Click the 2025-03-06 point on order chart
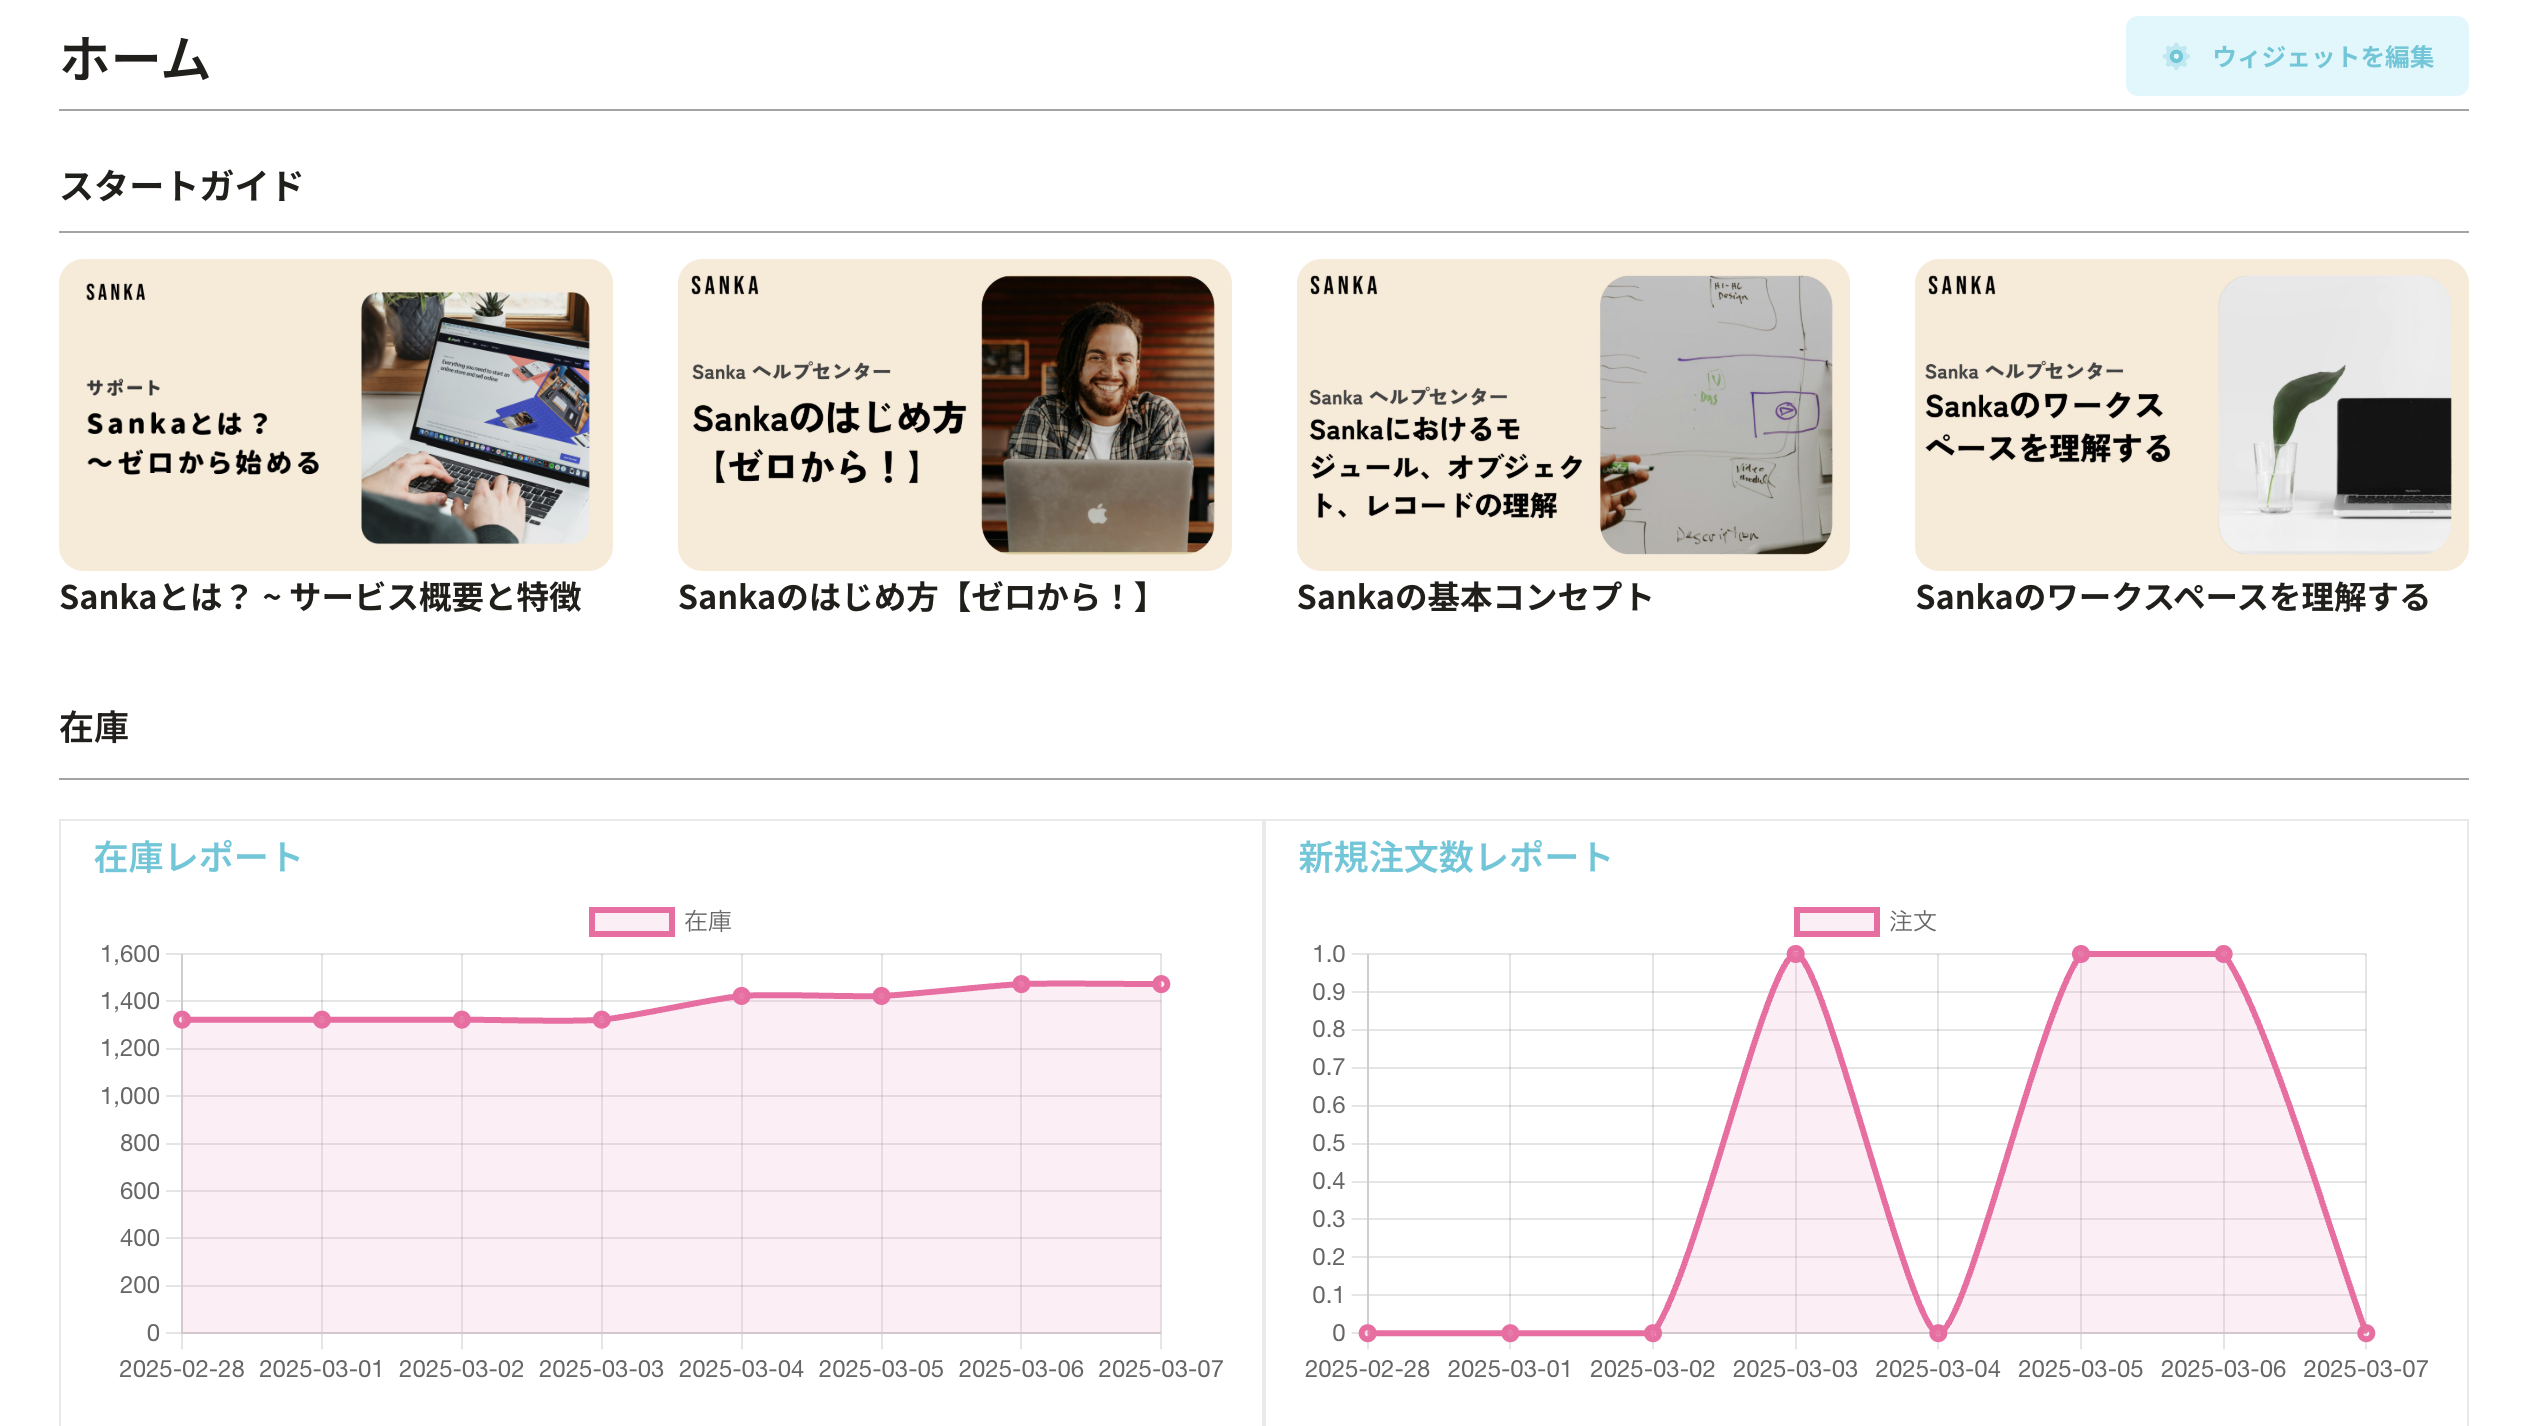The image size is (2534, 1426). click(2222, 954)
